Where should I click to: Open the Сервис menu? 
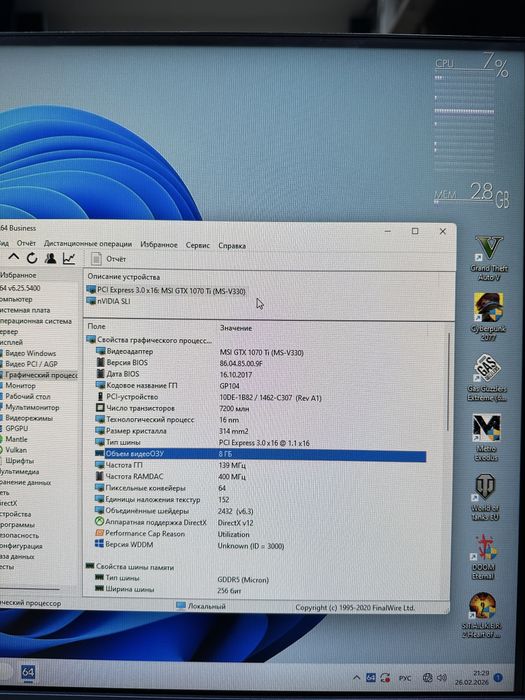coord(197,245)
